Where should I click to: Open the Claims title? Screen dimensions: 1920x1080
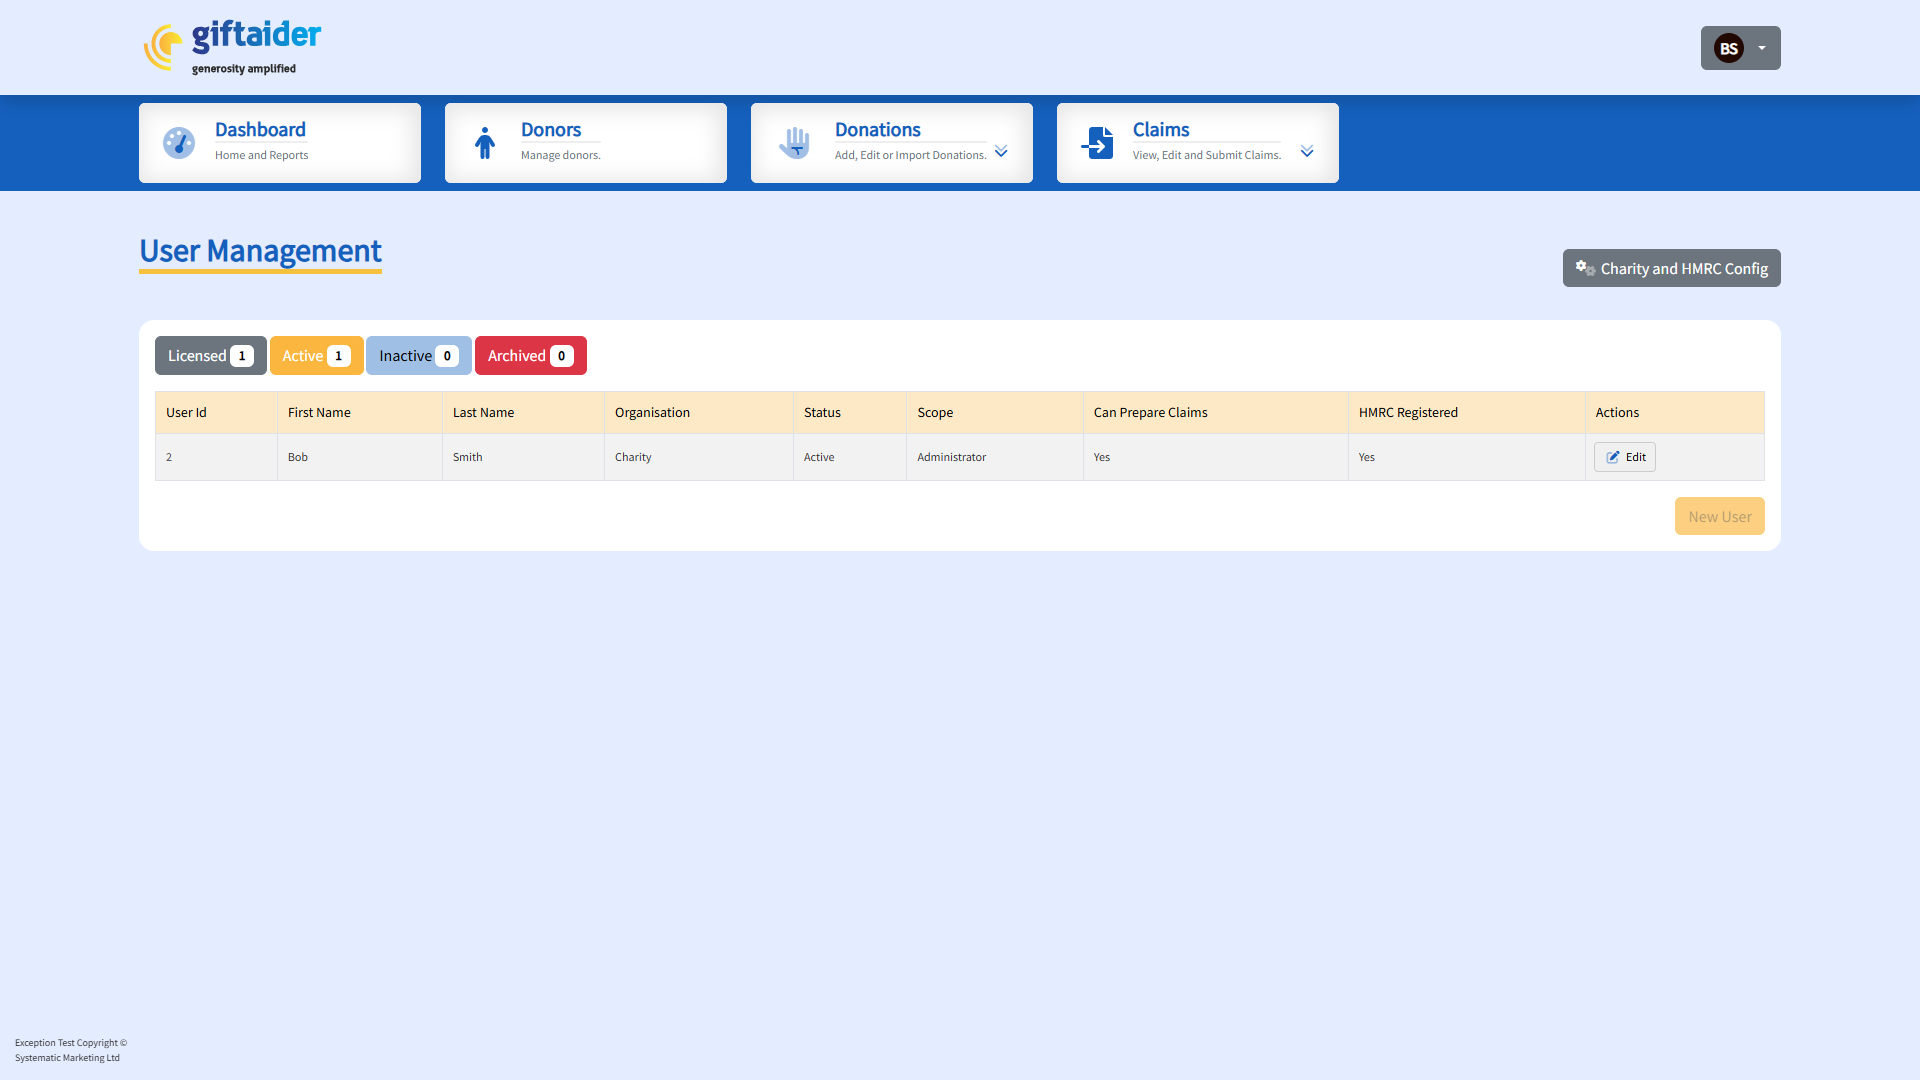tap(1161, 130)
